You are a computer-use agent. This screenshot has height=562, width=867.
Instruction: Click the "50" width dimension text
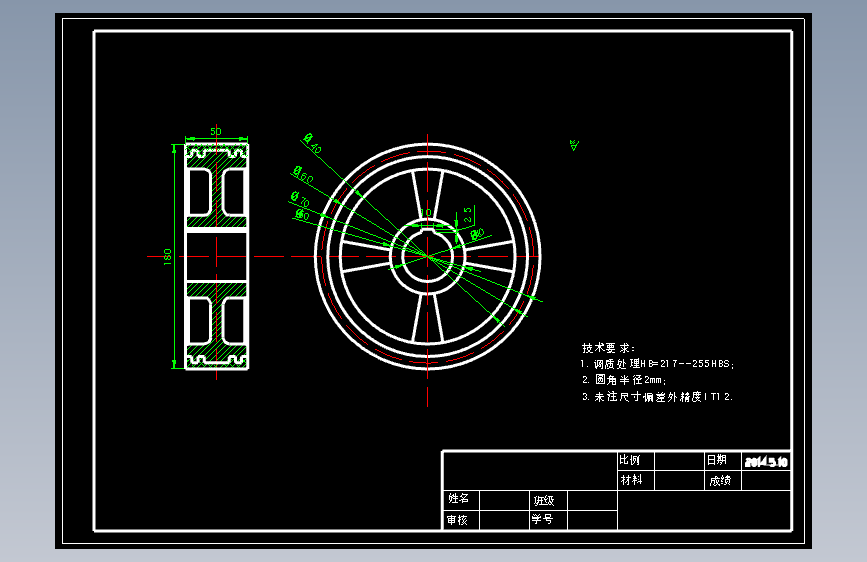(216, 132)
